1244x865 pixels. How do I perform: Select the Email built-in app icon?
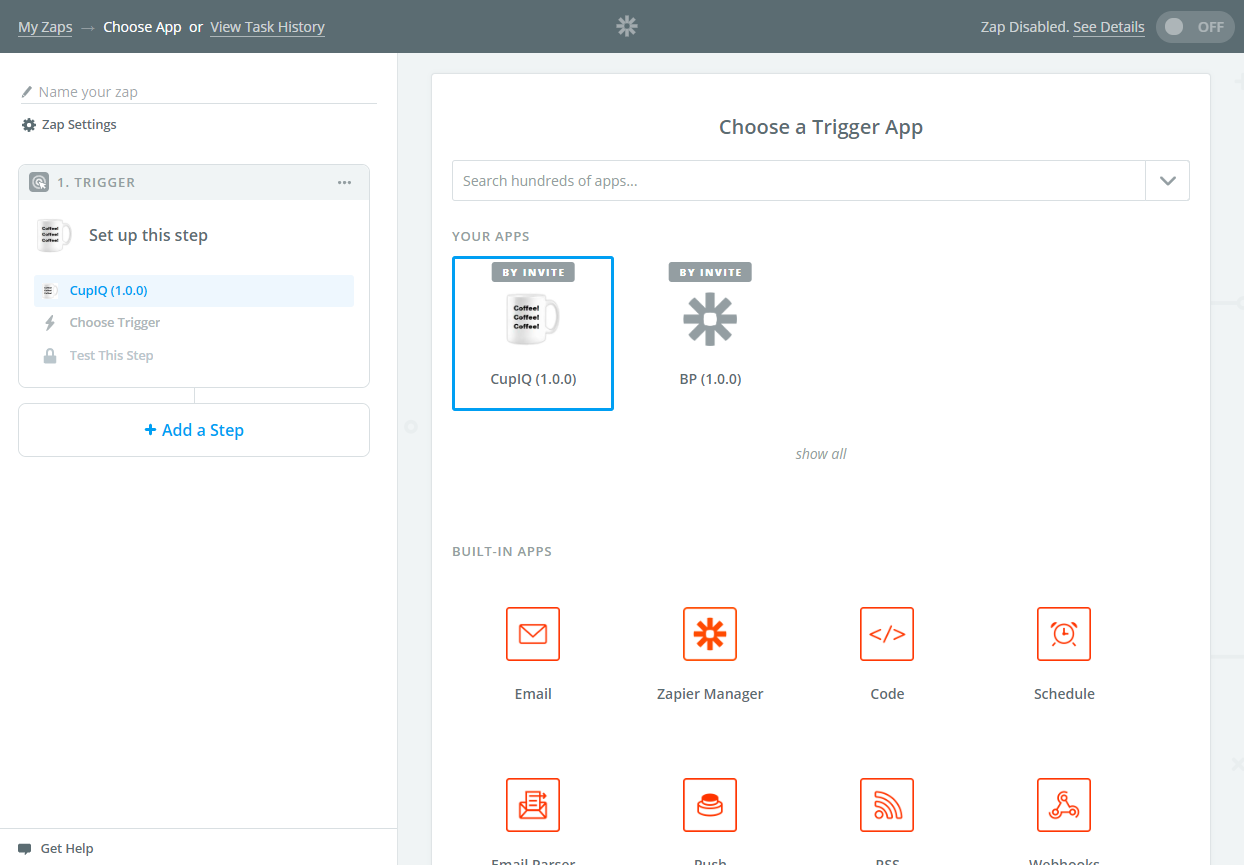(x=533, y=634)
